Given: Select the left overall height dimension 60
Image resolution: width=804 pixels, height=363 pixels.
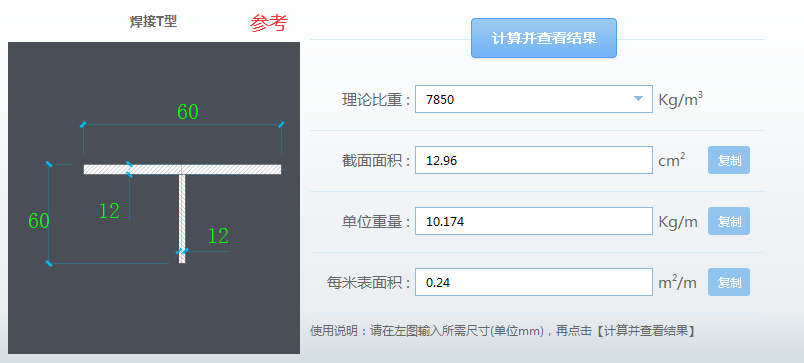Looking at the screenshot, I should click(38, 220).
